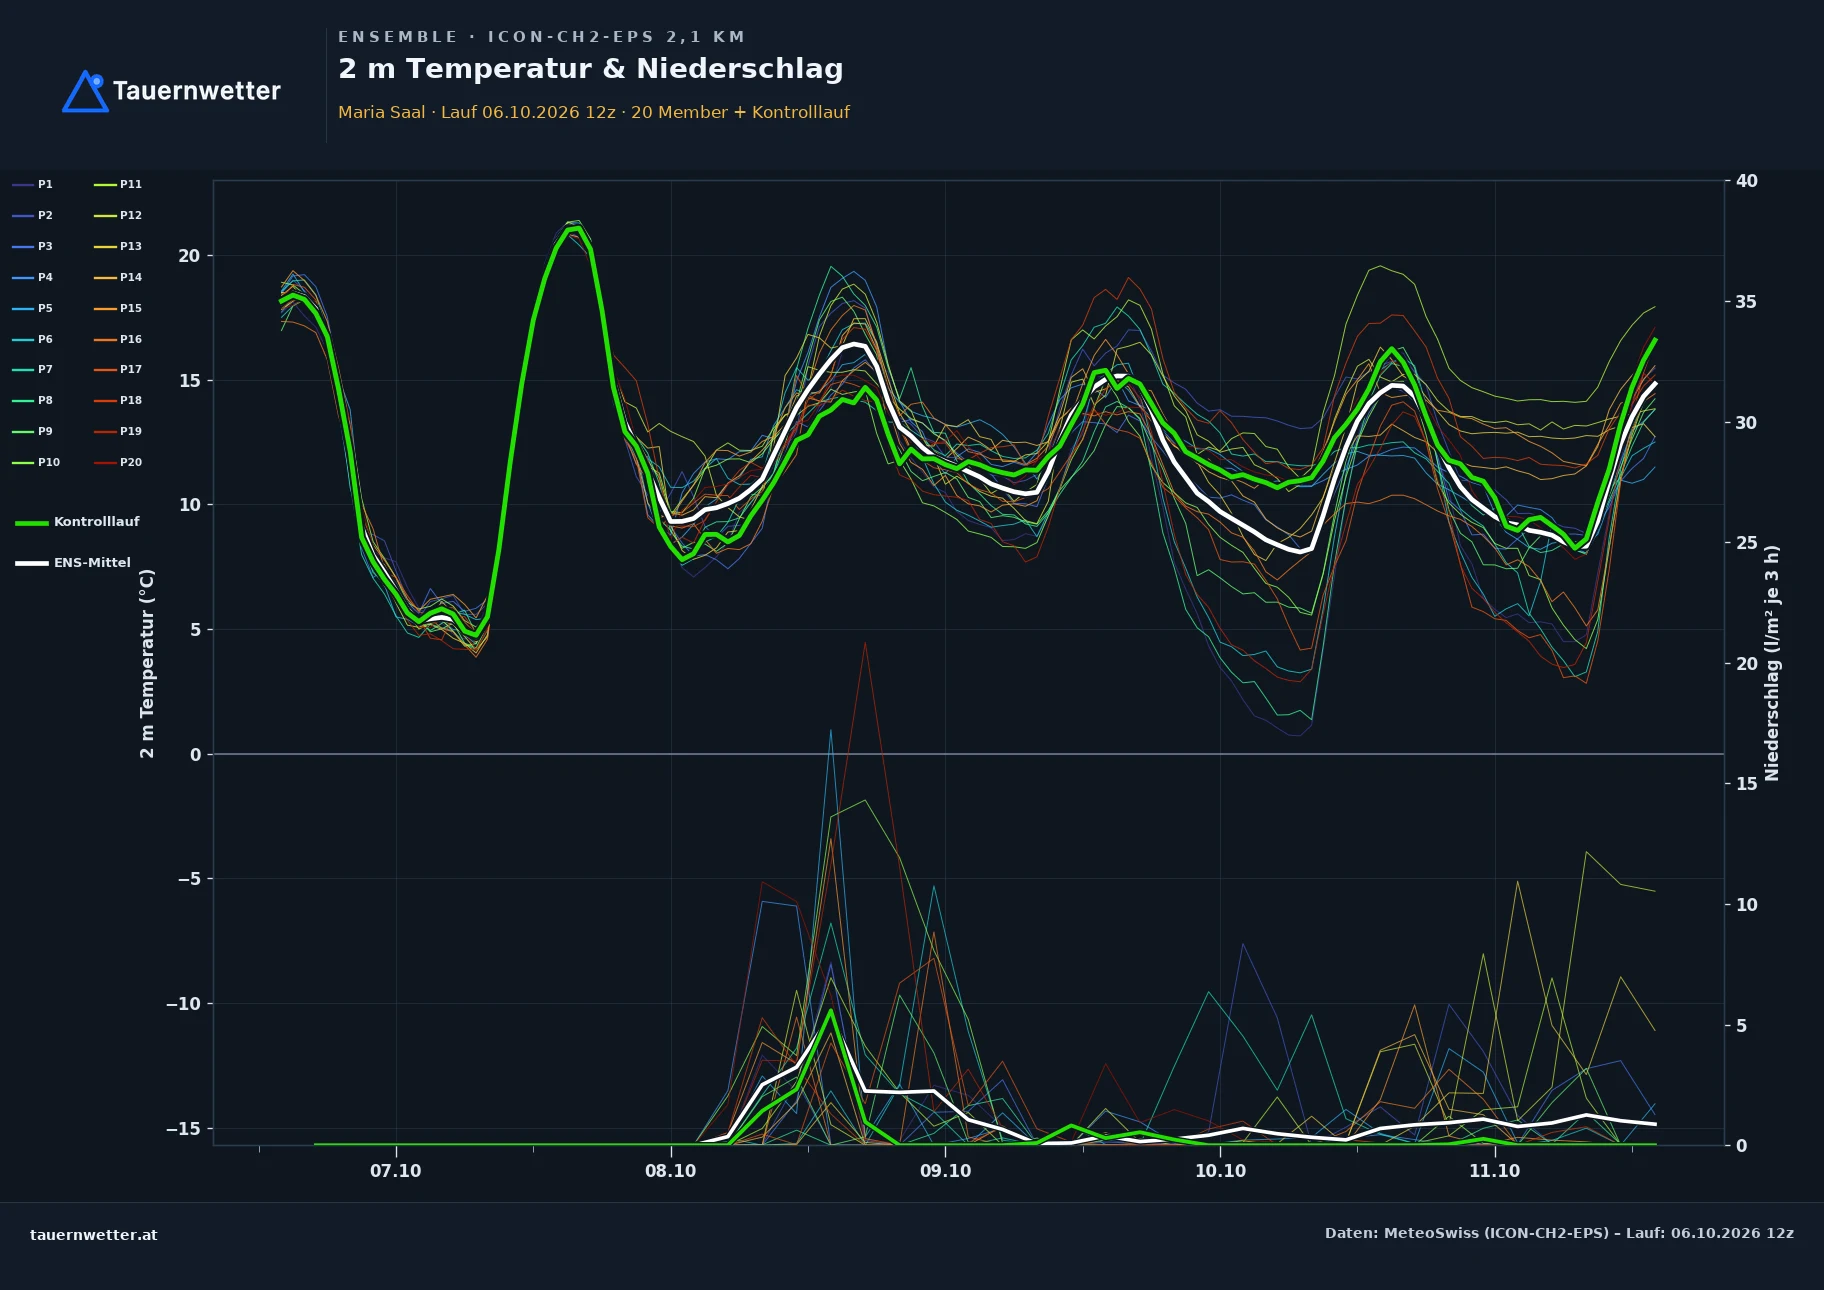The width and height of the screenshot is (1824, 1290).
Task: Click the 'Niederschlag (l/m² je 3 h)' axis title
Action: pyautogui.click(x=1772, y=663)
